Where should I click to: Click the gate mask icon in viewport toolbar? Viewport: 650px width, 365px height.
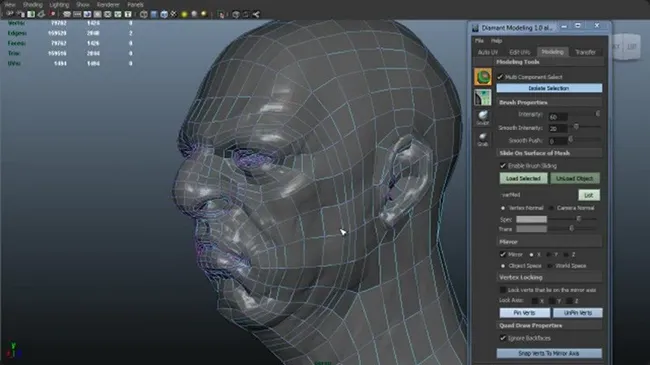(x=97, y=15)
